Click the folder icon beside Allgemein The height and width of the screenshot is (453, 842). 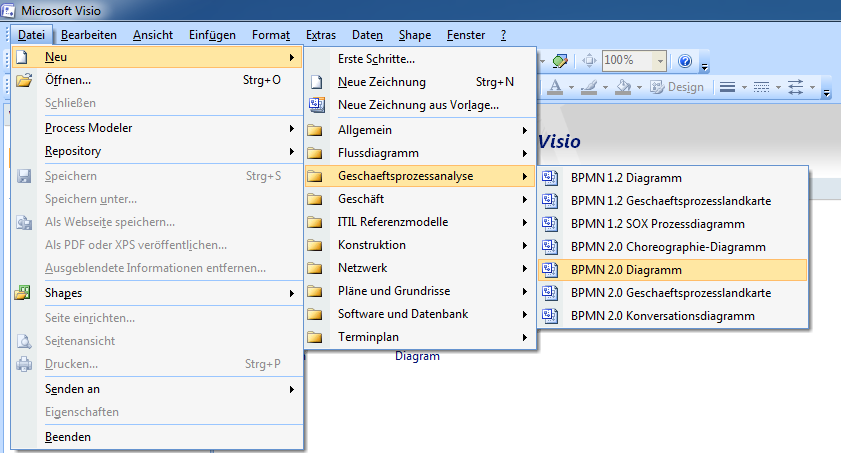tap(315, 130)
